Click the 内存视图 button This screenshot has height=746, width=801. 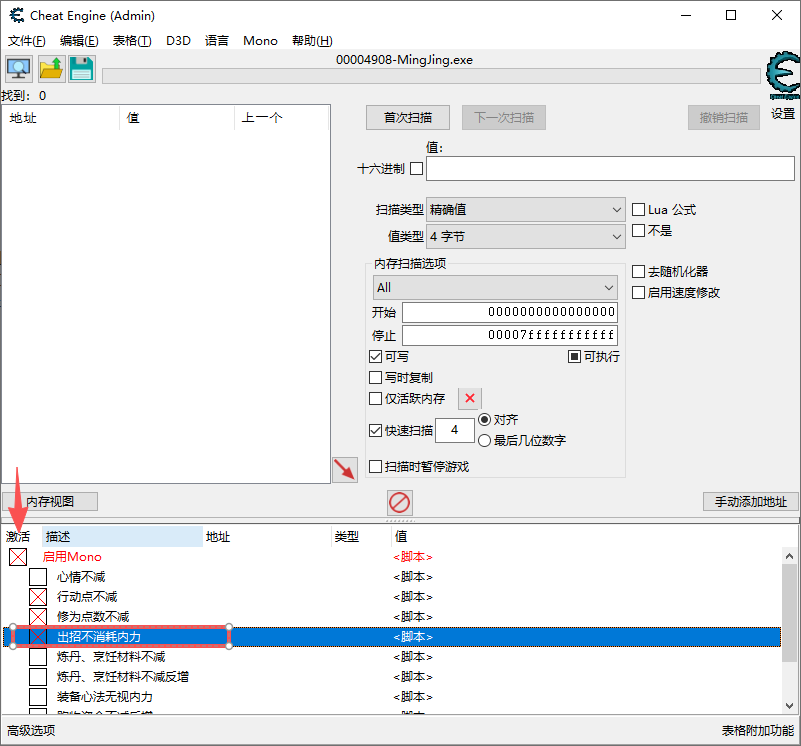50,501
